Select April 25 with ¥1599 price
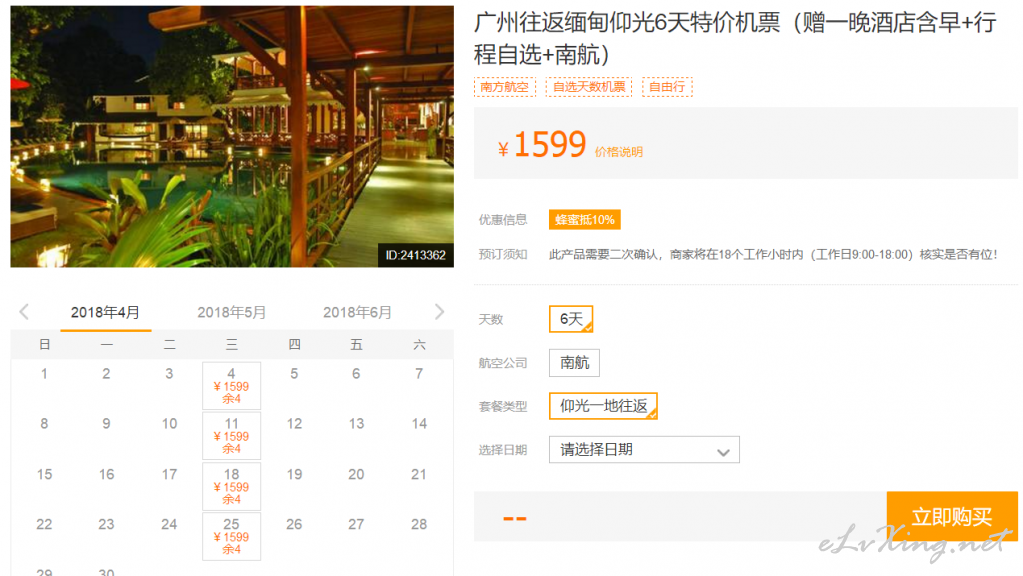 click(232, 536)
